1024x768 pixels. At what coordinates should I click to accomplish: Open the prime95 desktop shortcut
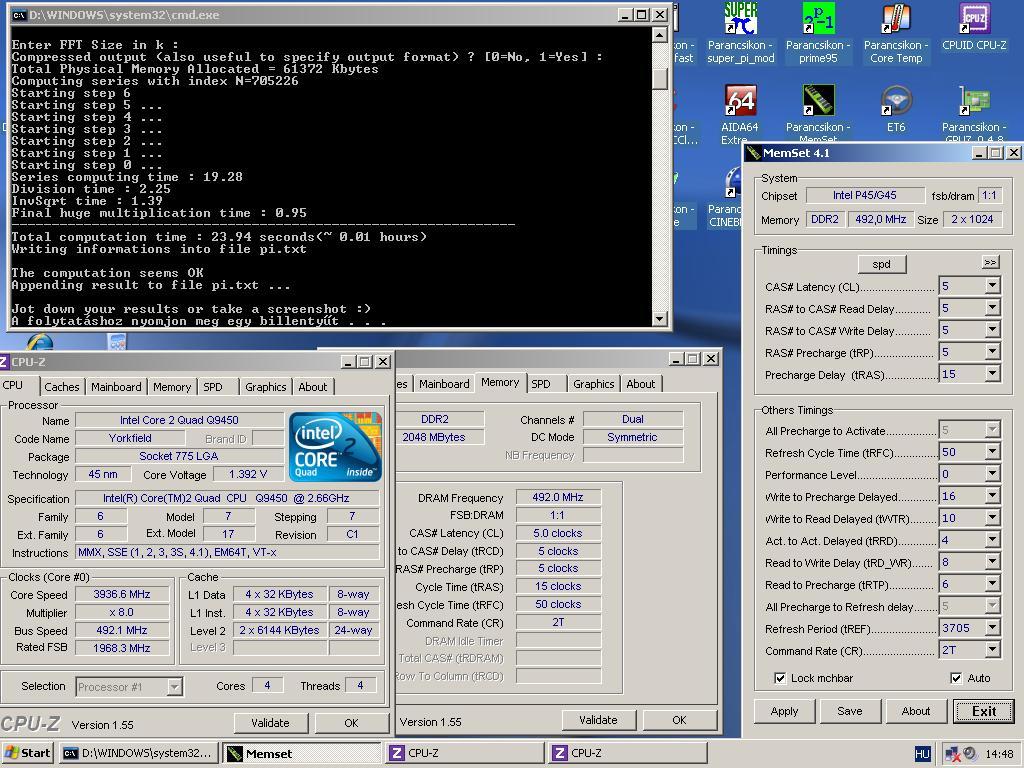818,33
